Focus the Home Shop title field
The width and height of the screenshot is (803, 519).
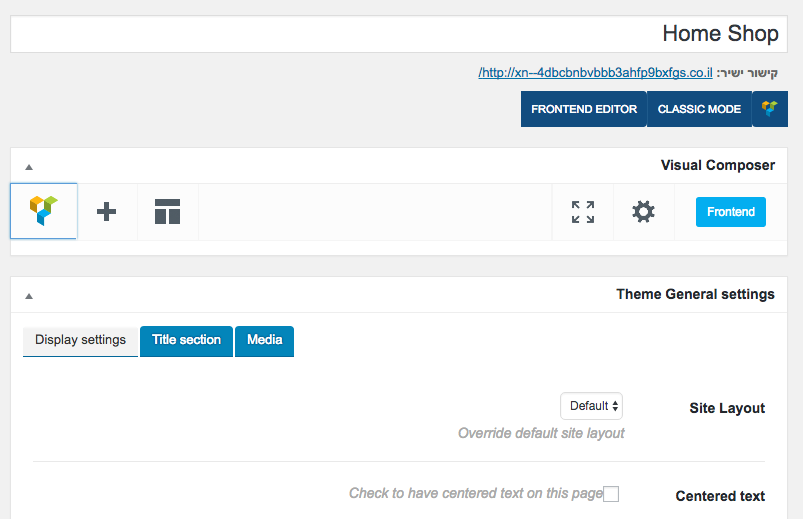[399, 34]
